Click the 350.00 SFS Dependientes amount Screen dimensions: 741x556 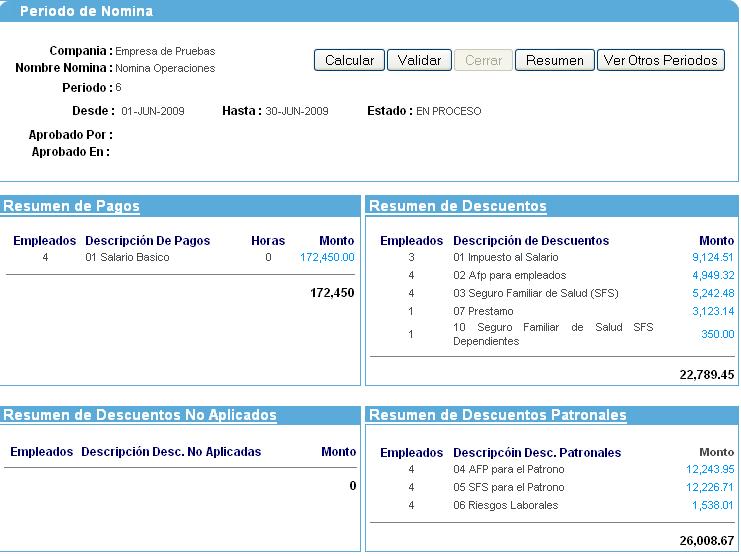pos(717,334)
